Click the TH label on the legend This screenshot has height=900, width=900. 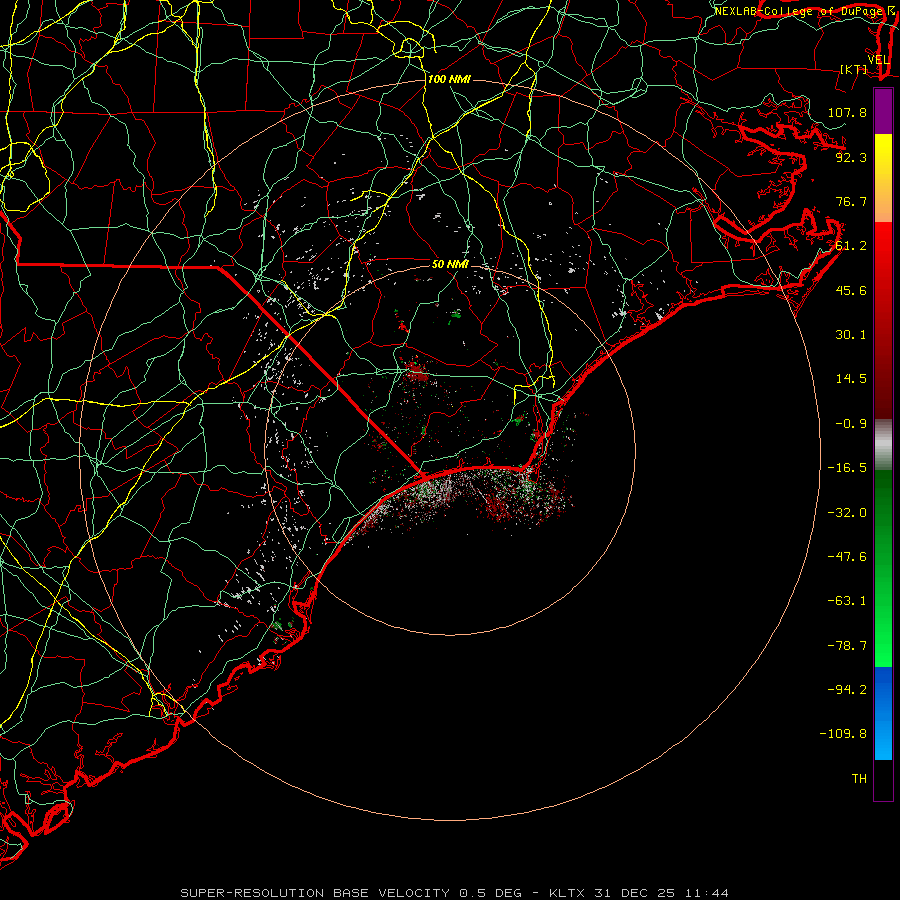859,779
